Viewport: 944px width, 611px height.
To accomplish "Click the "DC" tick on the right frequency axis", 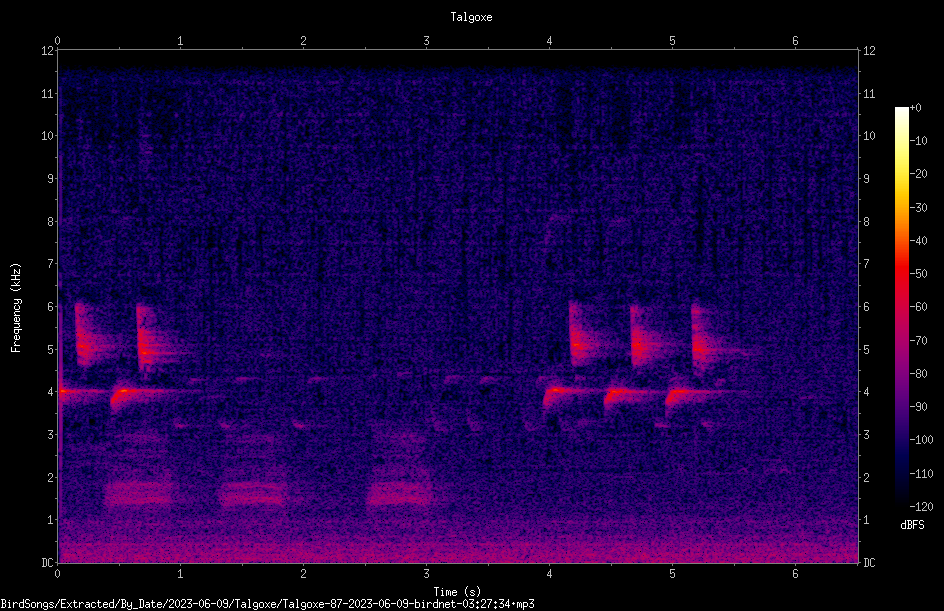I will click(x=869, y=563).
